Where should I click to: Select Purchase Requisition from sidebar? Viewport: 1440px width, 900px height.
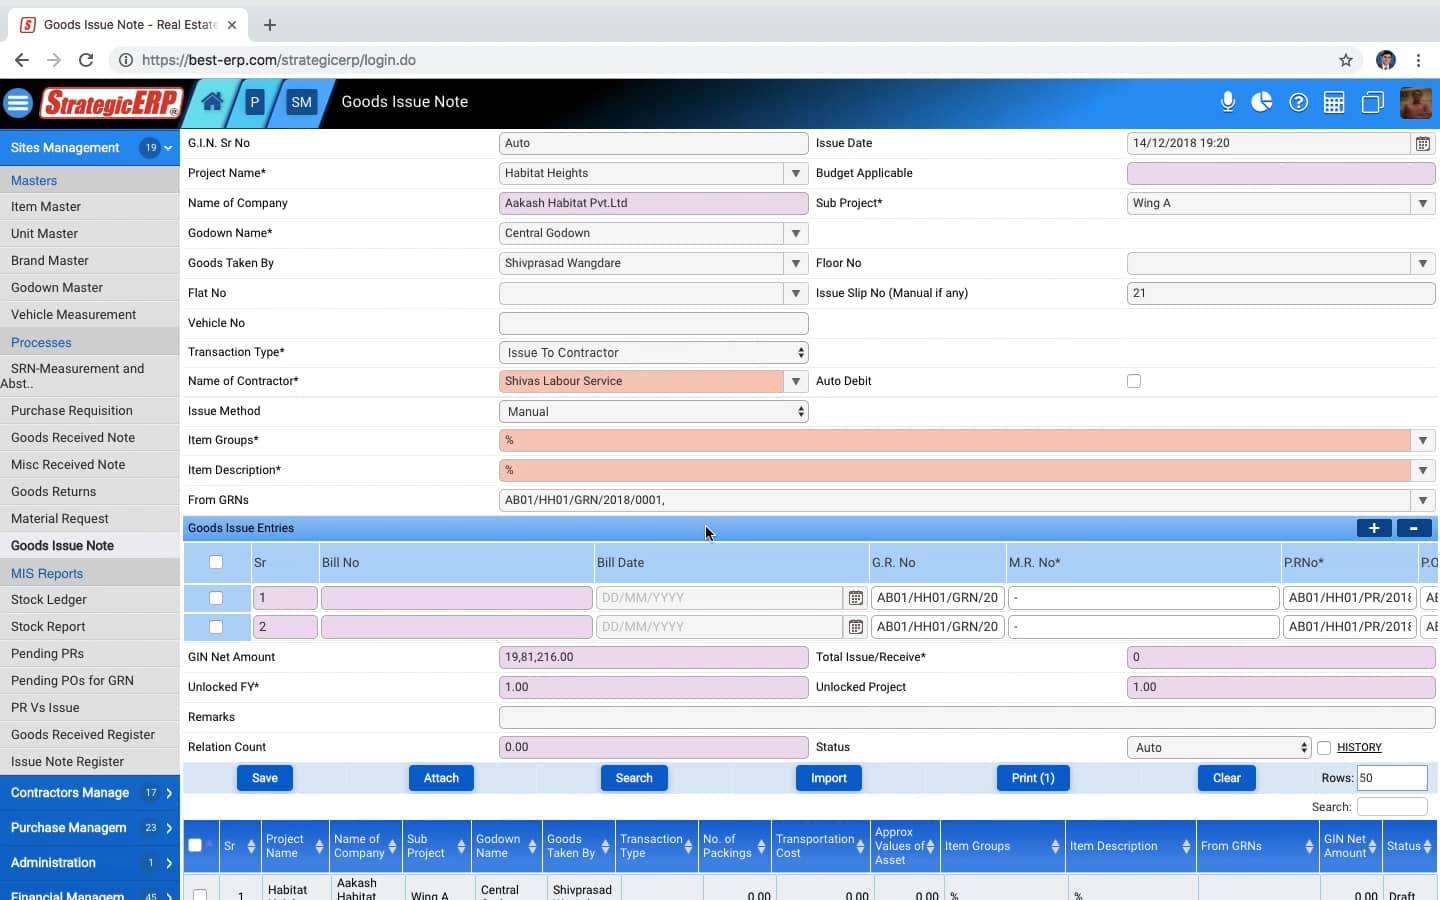point(72,411)
